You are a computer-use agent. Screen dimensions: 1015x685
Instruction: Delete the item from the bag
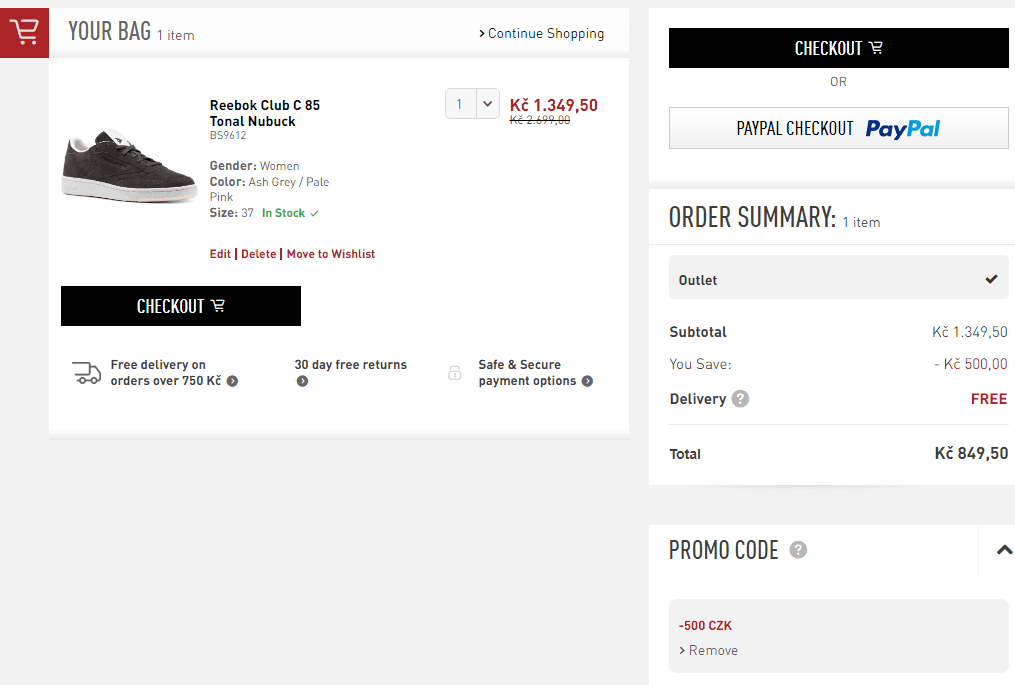click(258, 254)
